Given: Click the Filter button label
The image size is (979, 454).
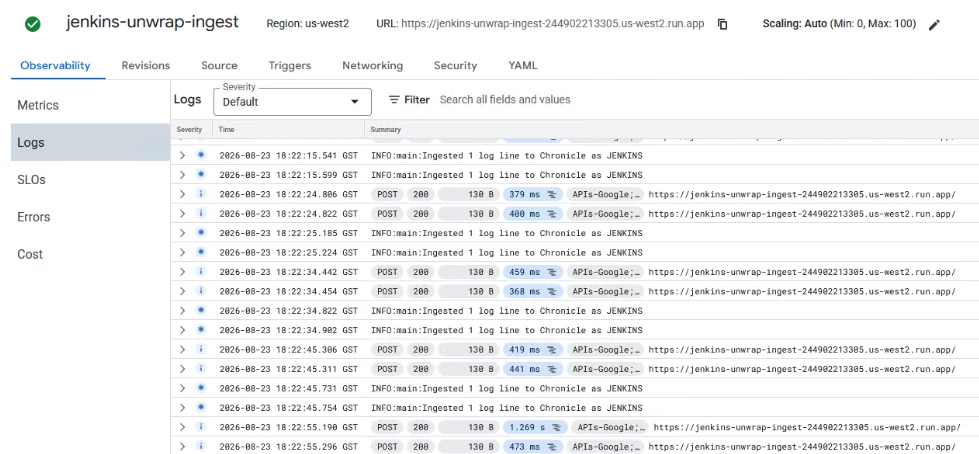Looking at the screenshot, I should pos(416,100).
